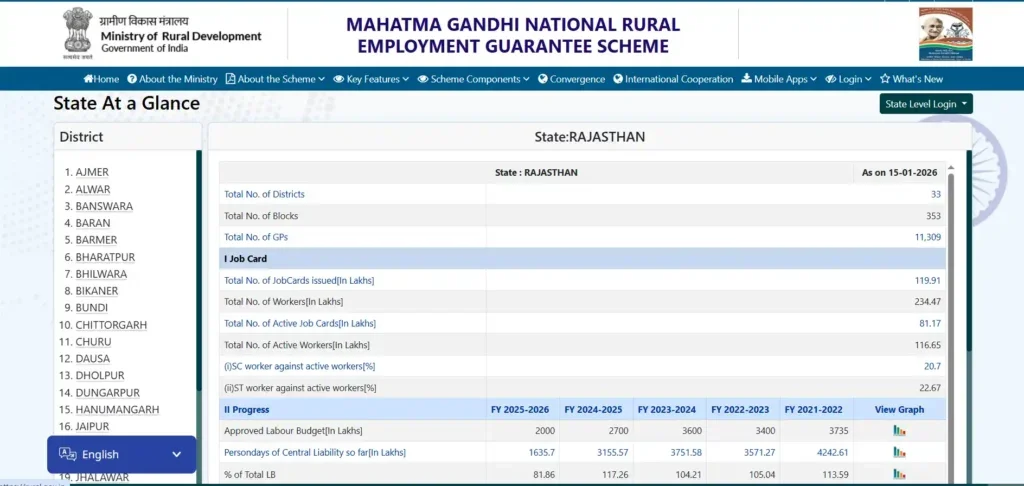Open the What's New menu item
The image size is (1024, 486).
tap(911, 79)
